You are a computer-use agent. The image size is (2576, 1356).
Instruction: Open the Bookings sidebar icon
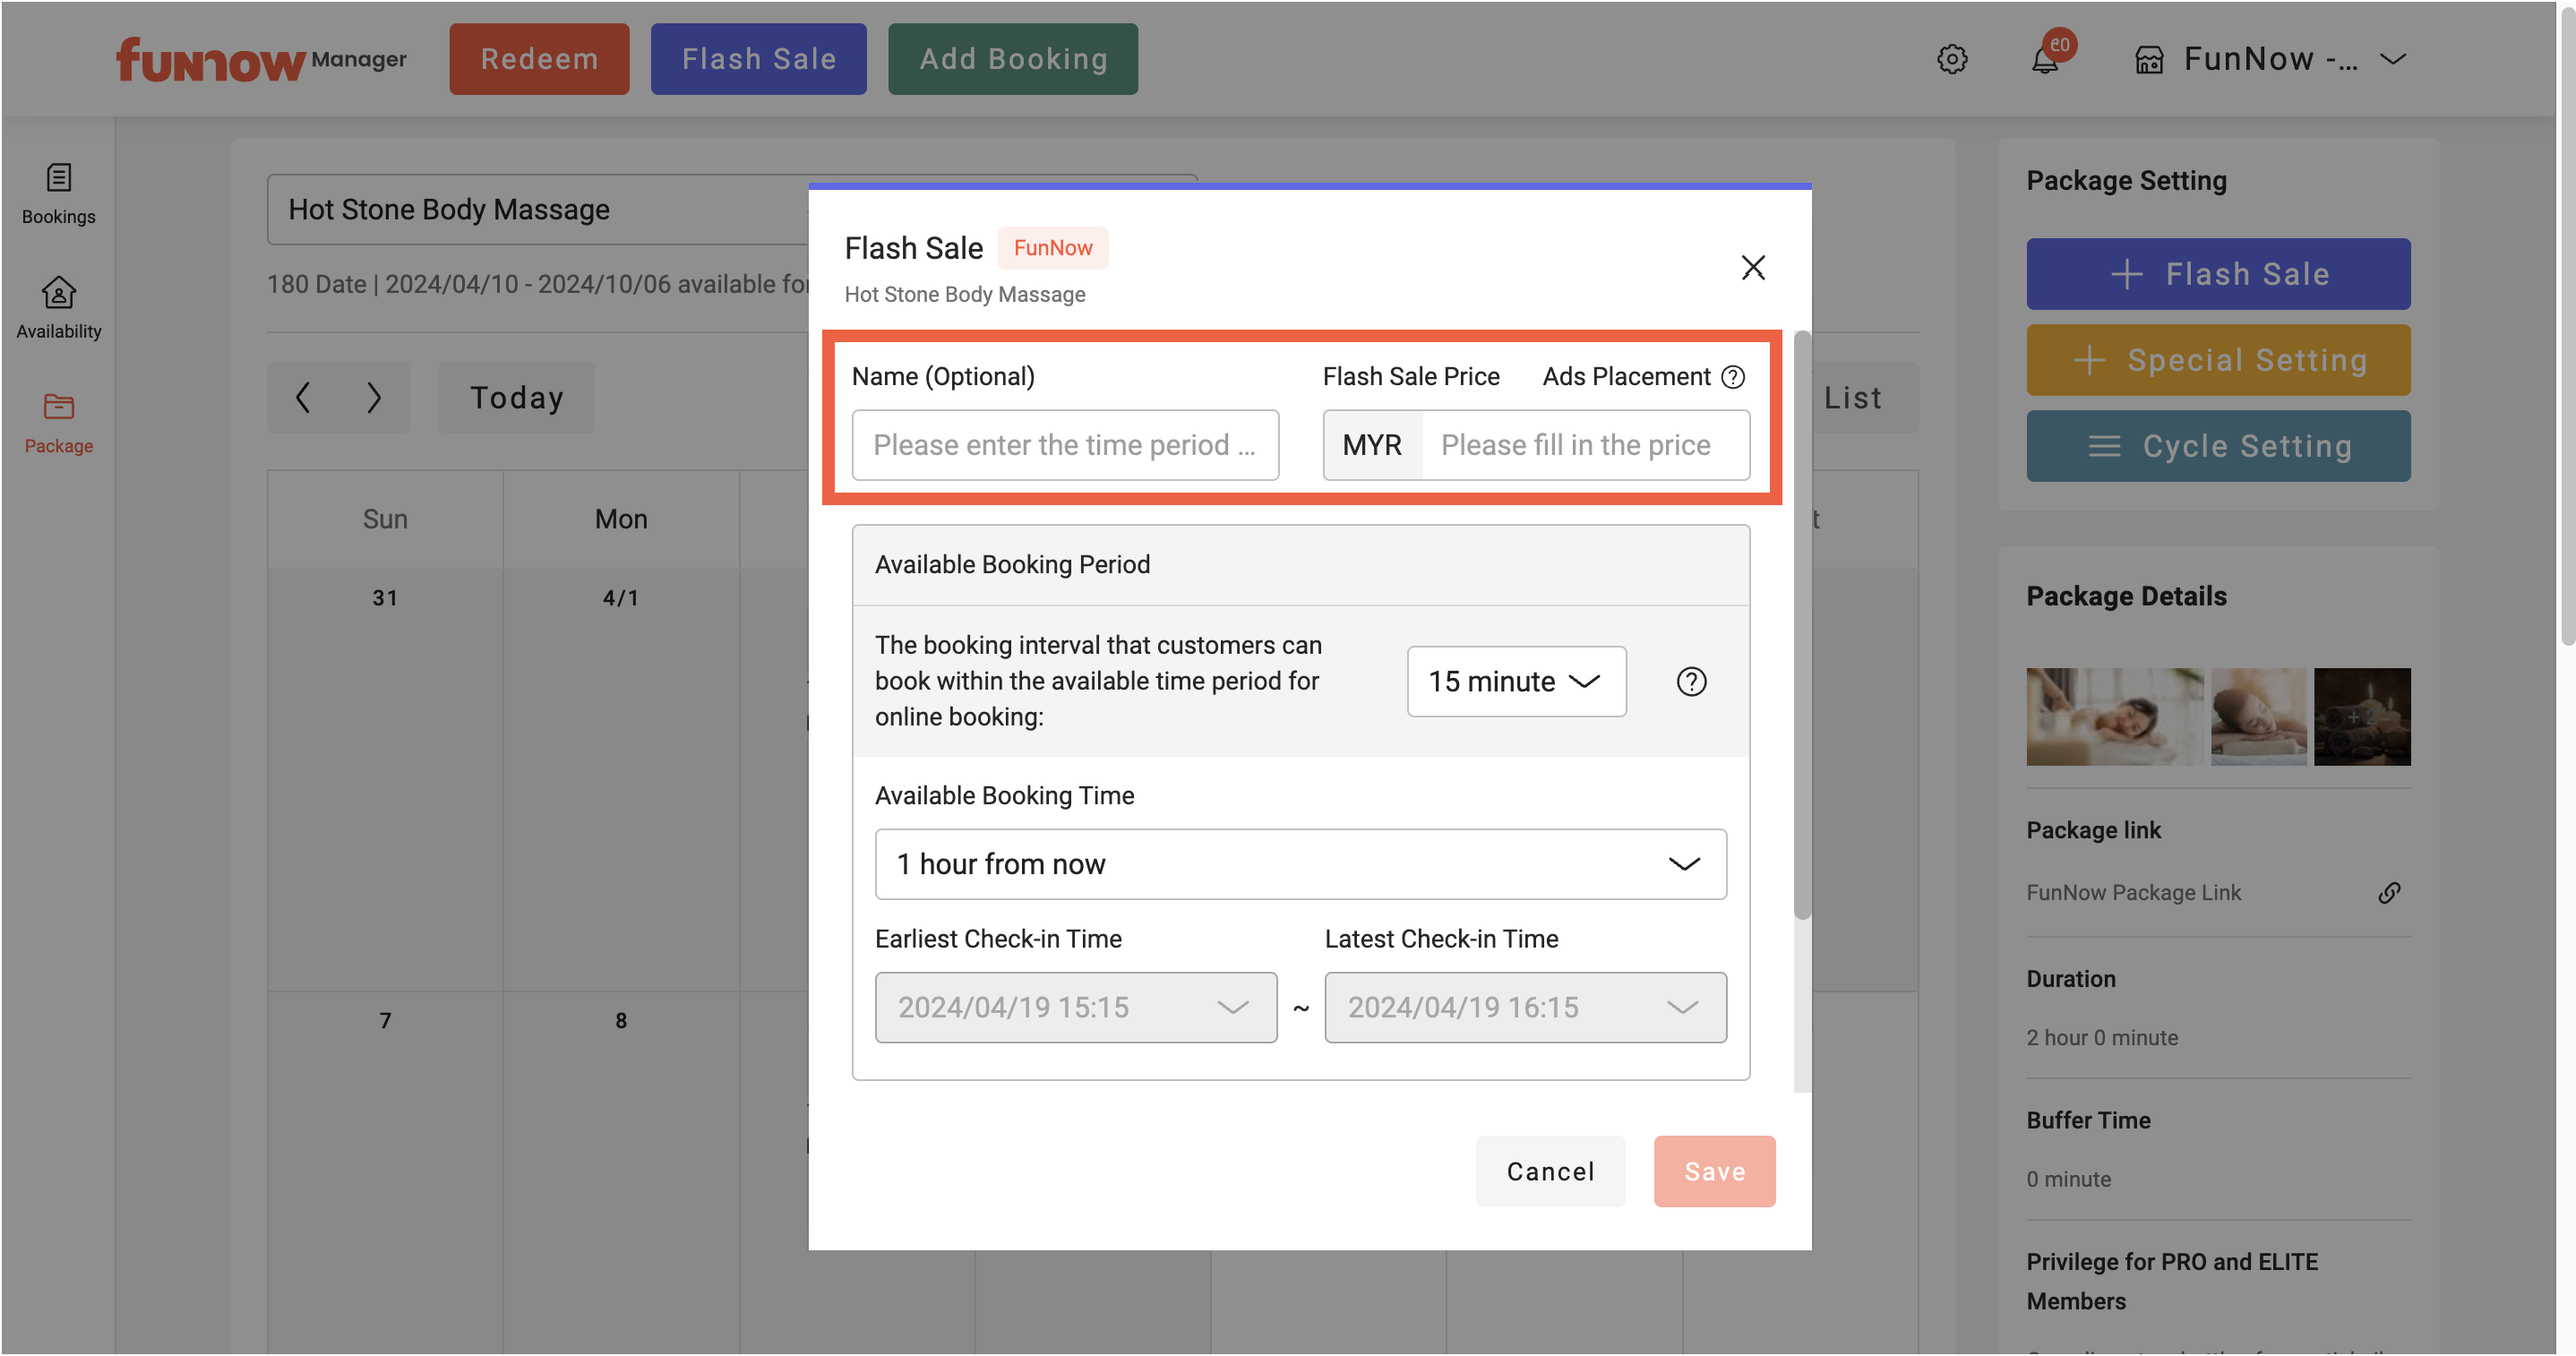coord(58,193)
